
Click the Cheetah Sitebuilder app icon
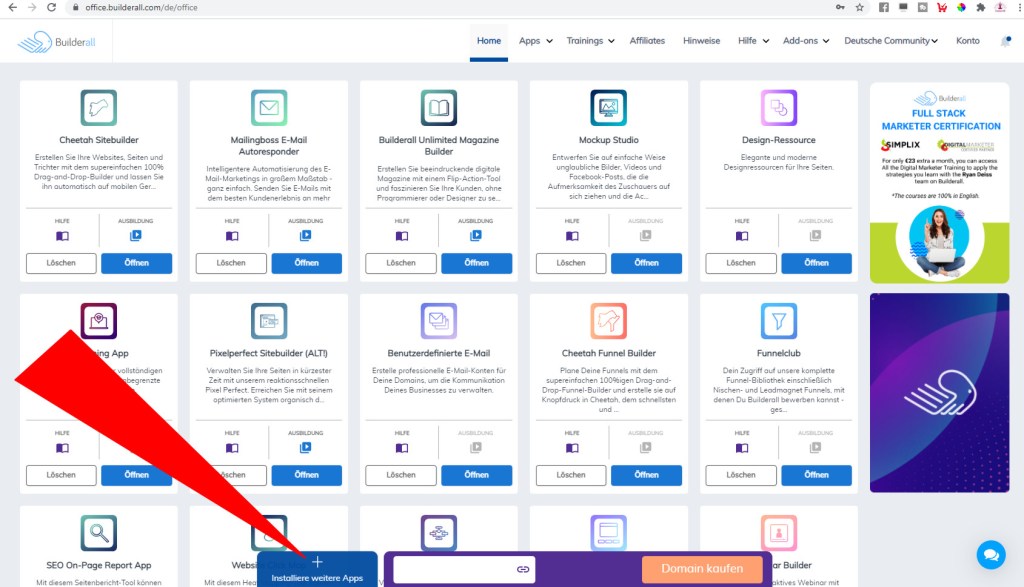pos(99,107)
